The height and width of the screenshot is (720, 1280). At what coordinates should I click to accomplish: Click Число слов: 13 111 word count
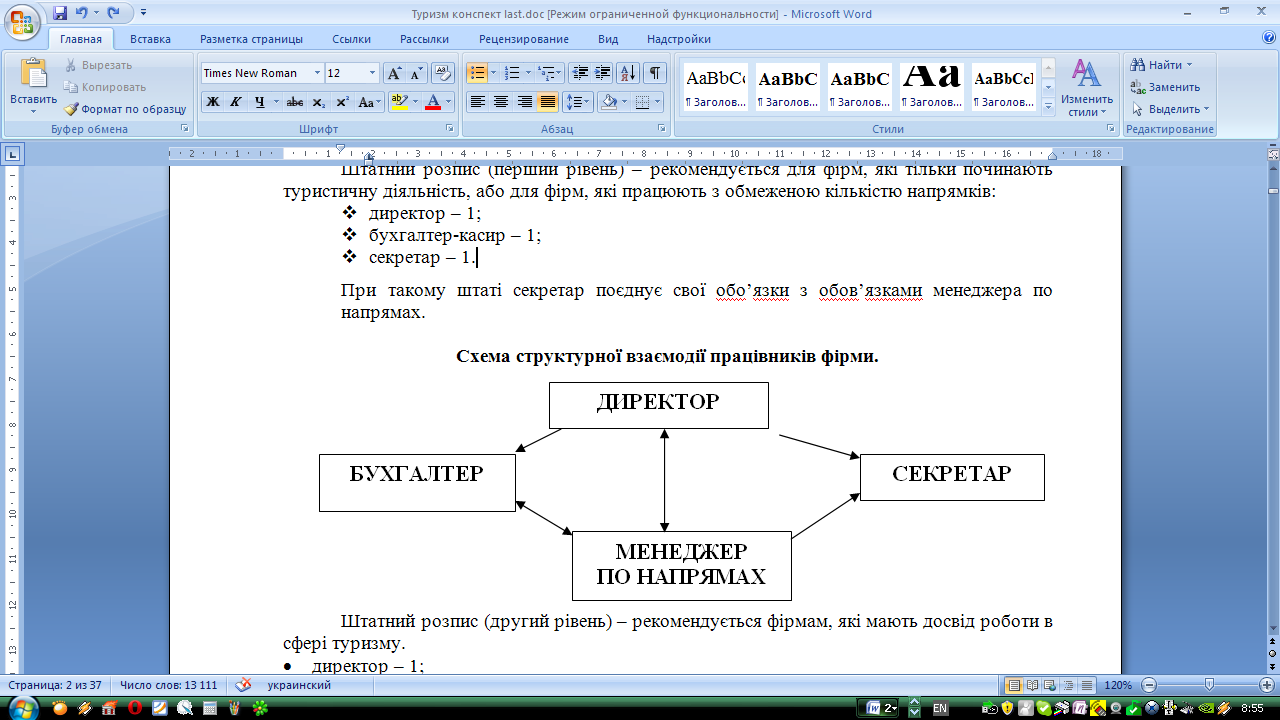(x=168, y=685)
